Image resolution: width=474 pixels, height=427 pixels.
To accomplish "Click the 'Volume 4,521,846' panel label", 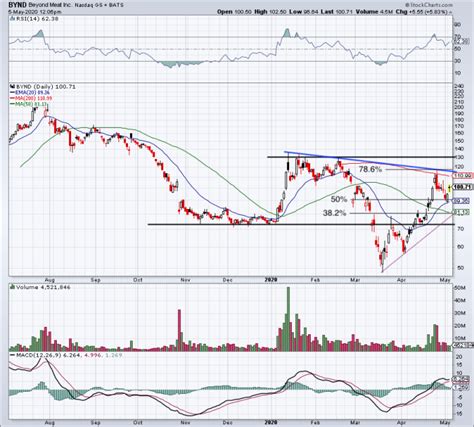I will point(43,287).
